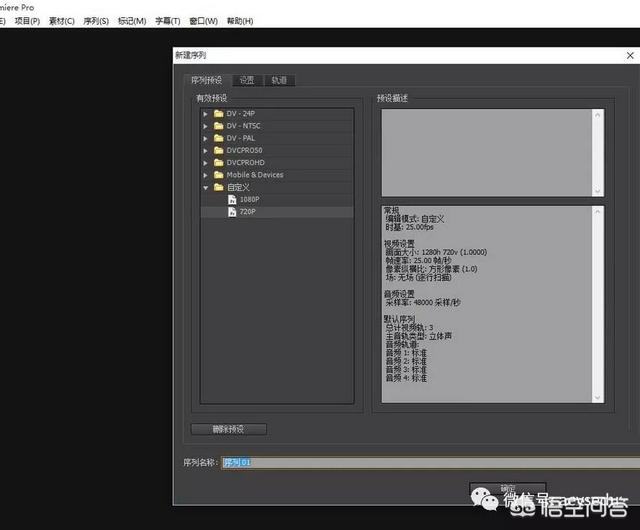Viewport: 640px width, 530px height.
Task: Expand the DVCPRO50 preset folder
Action: [206, 151]
